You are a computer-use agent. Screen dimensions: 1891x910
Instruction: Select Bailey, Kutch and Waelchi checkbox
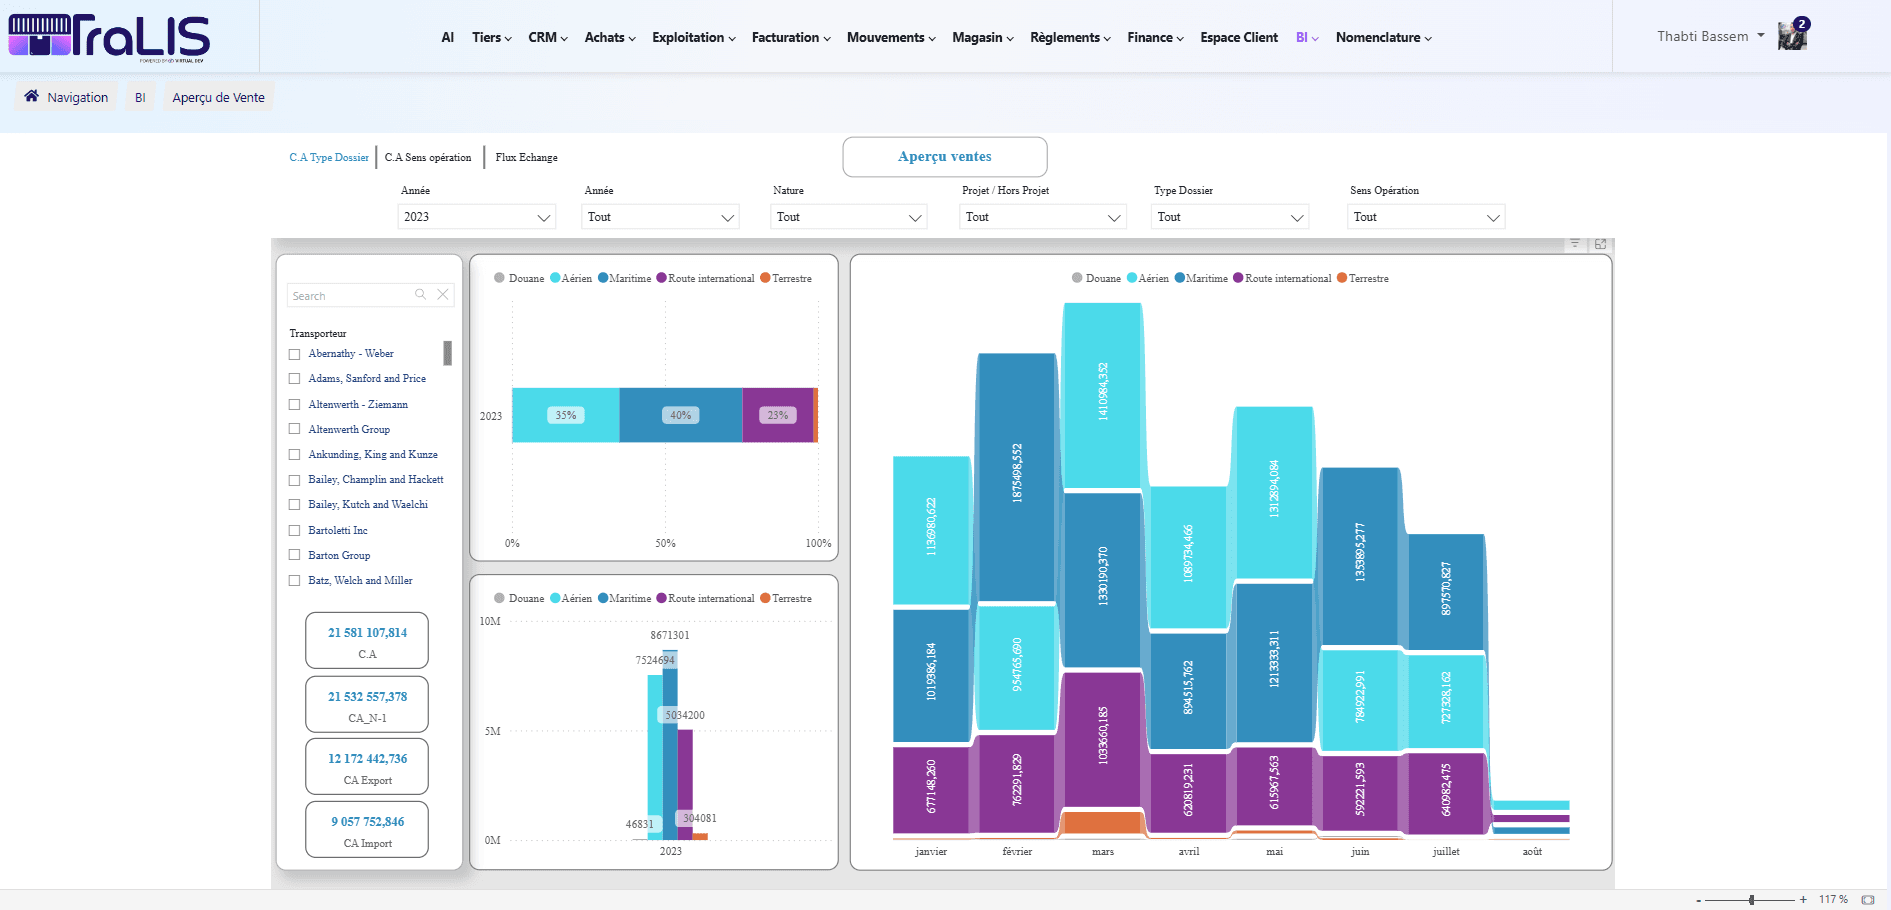click(x=294, y=505)
